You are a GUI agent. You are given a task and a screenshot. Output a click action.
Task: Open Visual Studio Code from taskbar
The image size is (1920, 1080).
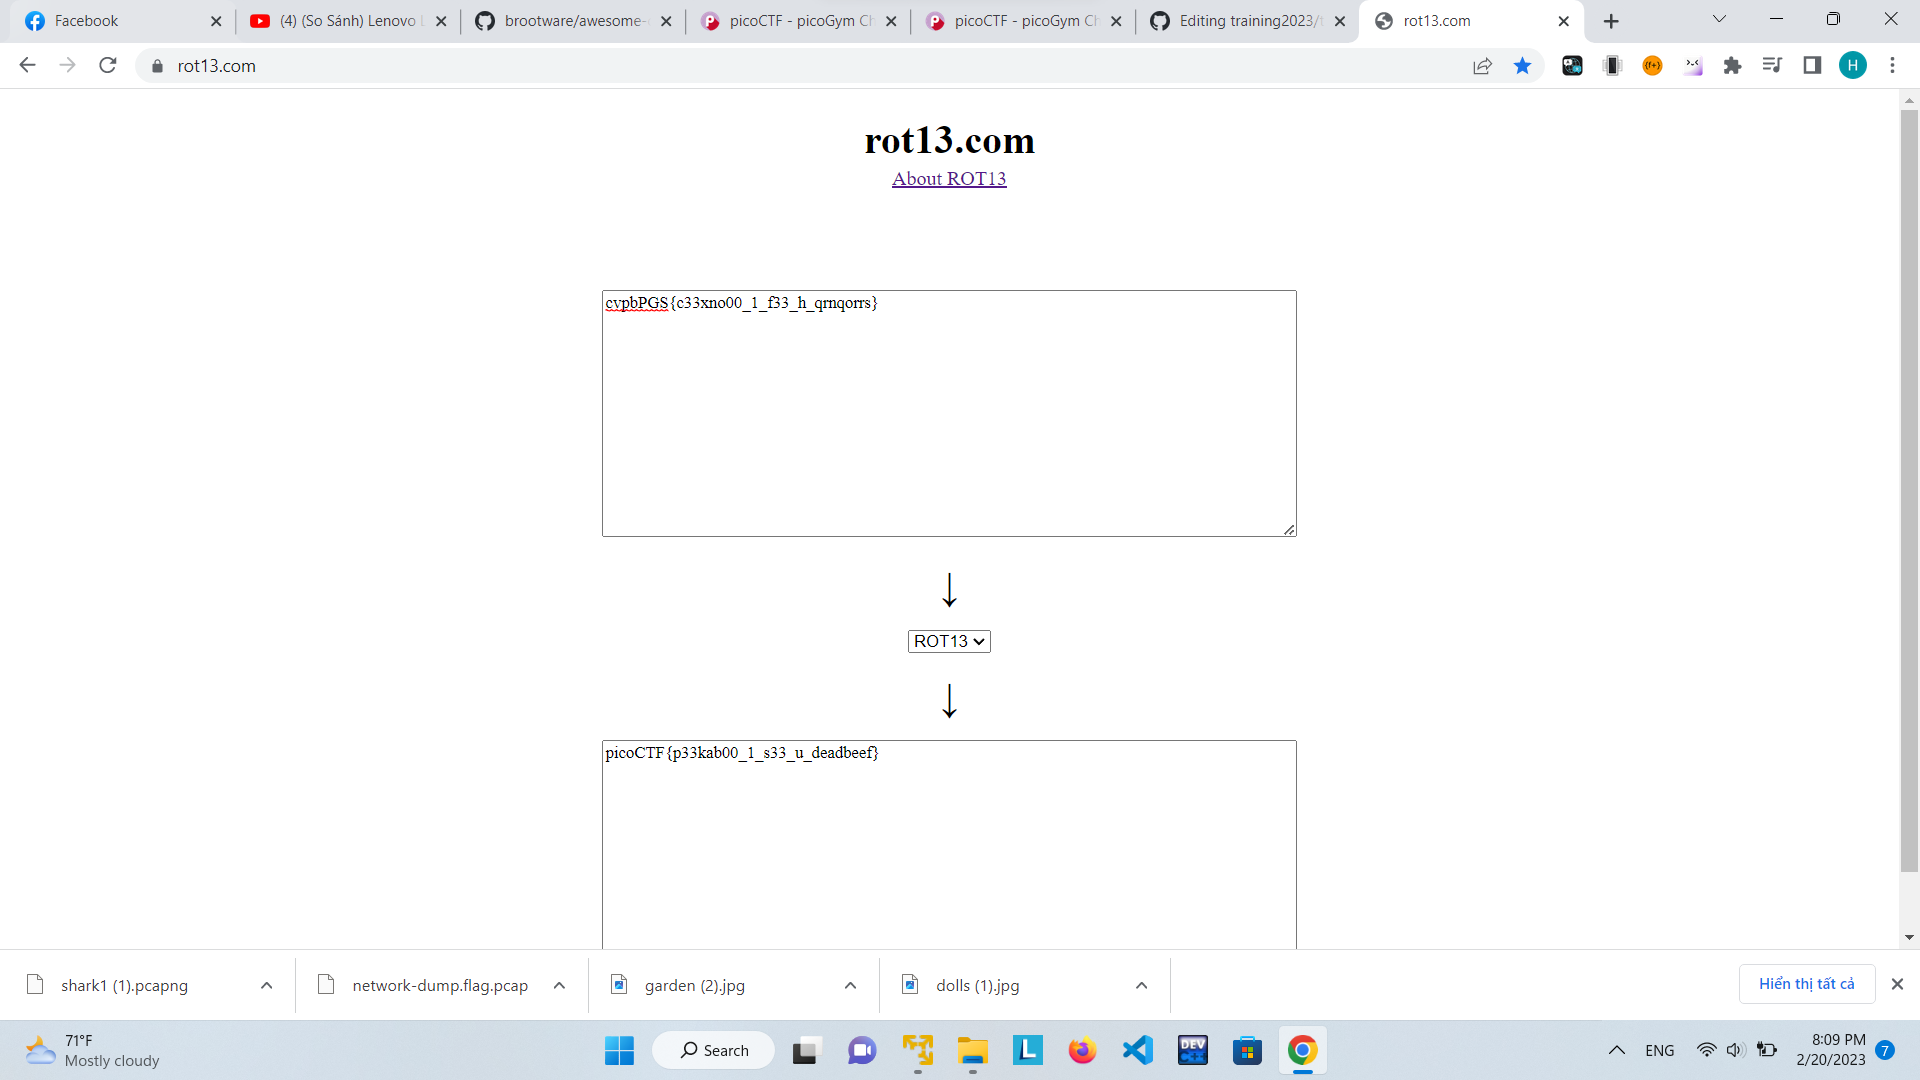coord(1137,1050)
